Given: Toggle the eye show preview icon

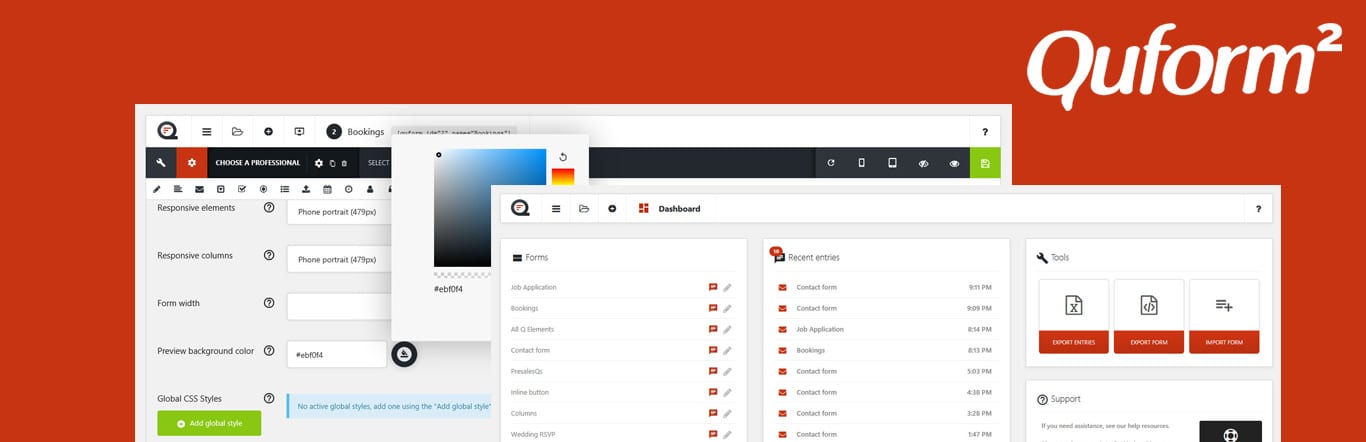Looking at the screenshot, I should coord(954,163).
